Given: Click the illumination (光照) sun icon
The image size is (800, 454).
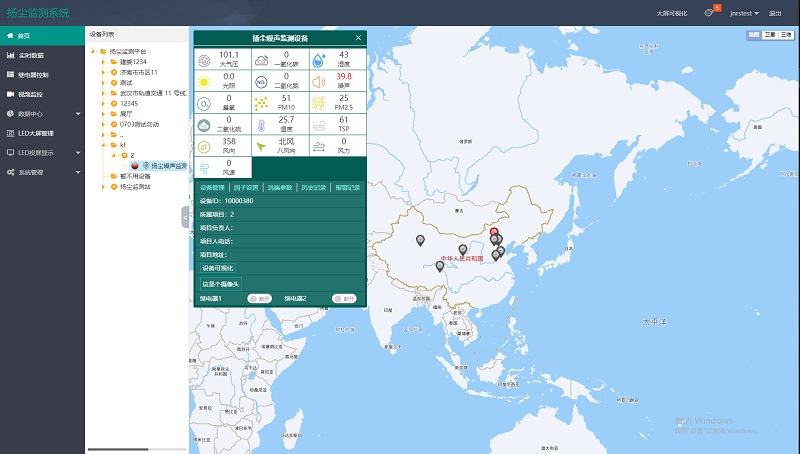Looking at the screenshot, I should pos(205,81).
